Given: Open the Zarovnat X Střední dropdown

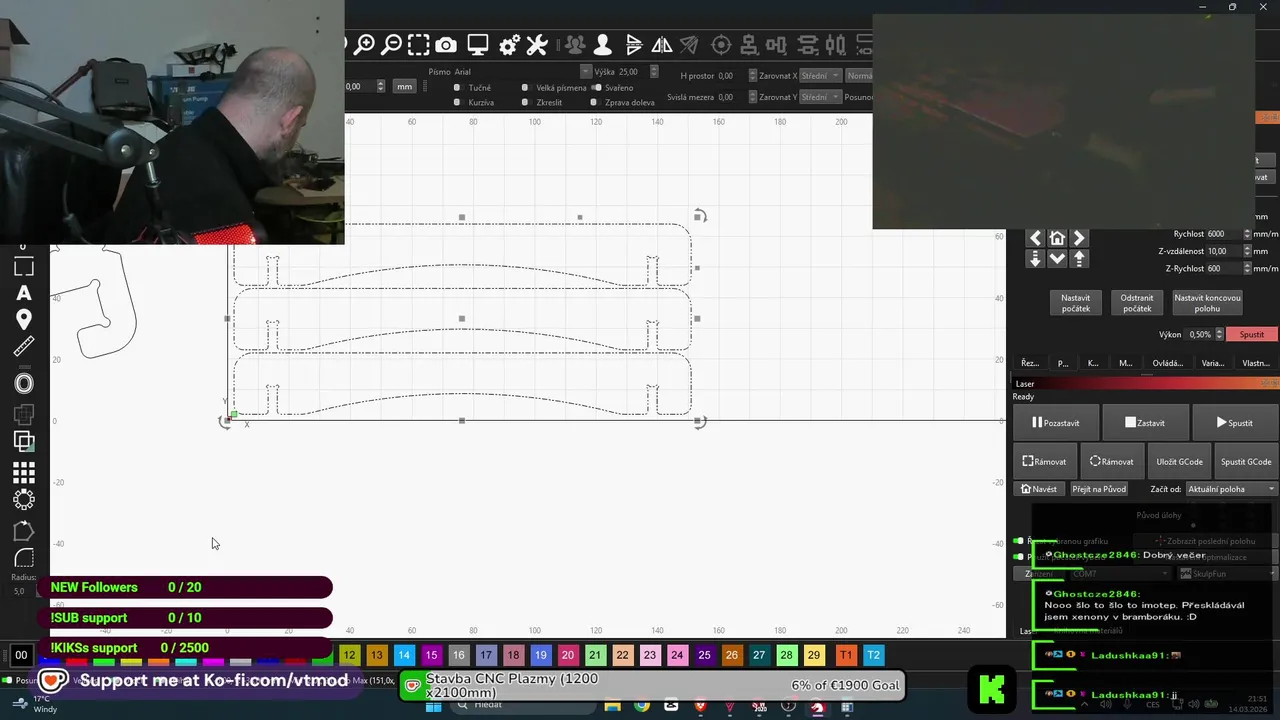Looking at the screenshot, I should pyautogui.click(x=820, y=76).
